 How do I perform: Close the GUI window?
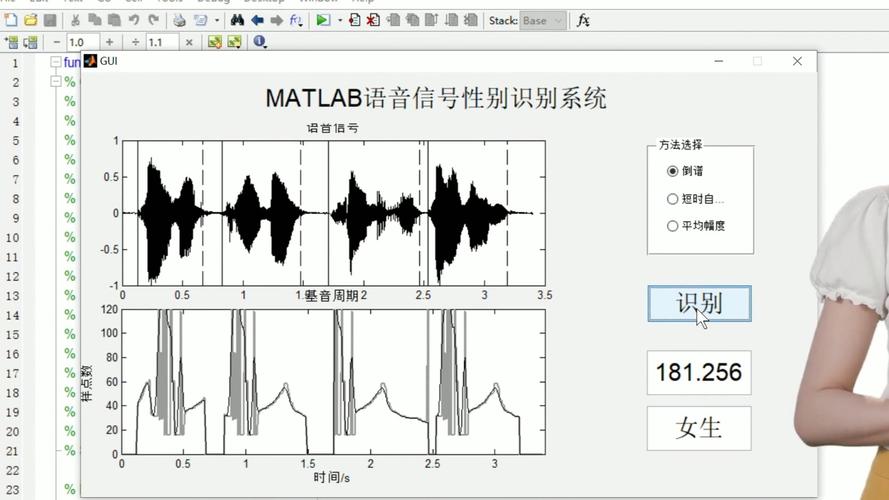(797, 61)
